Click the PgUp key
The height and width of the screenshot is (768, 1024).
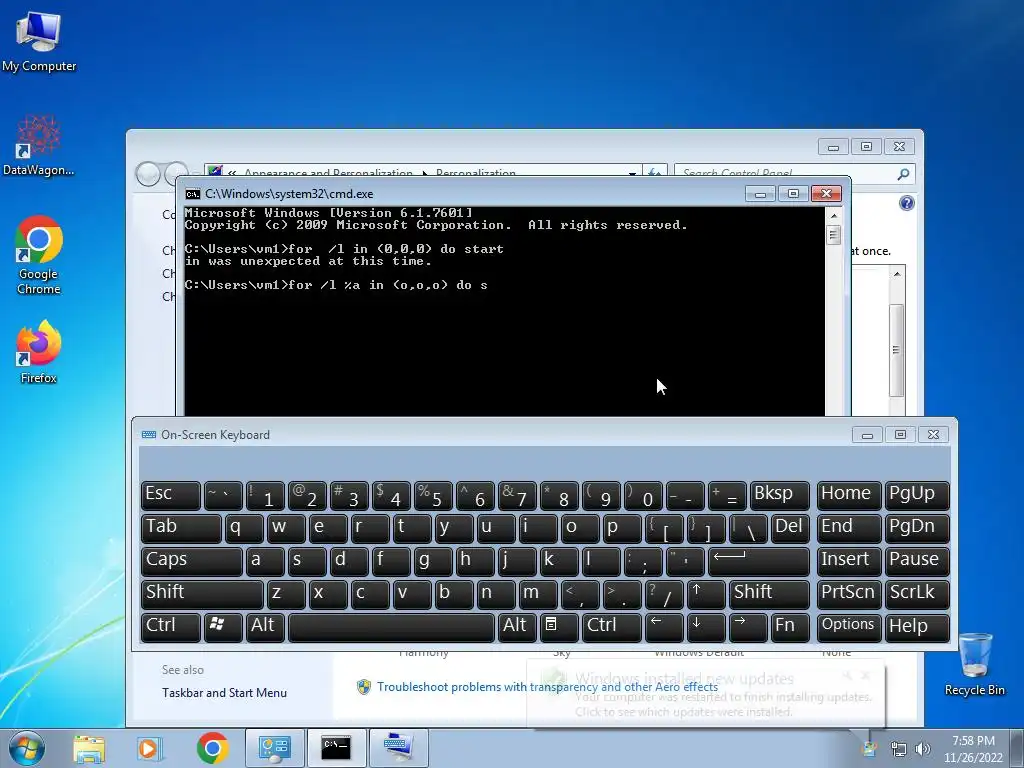click(917, 495)
